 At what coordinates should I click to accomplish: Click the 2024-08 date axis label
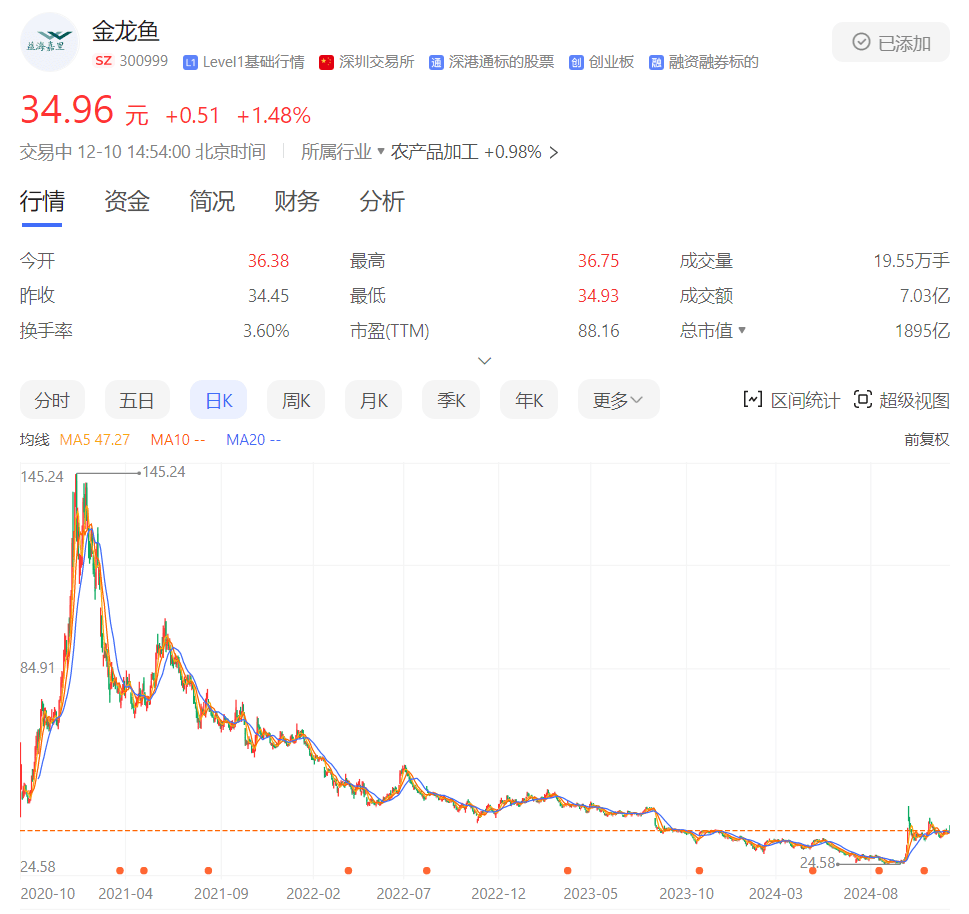click(x=871, y=894)
